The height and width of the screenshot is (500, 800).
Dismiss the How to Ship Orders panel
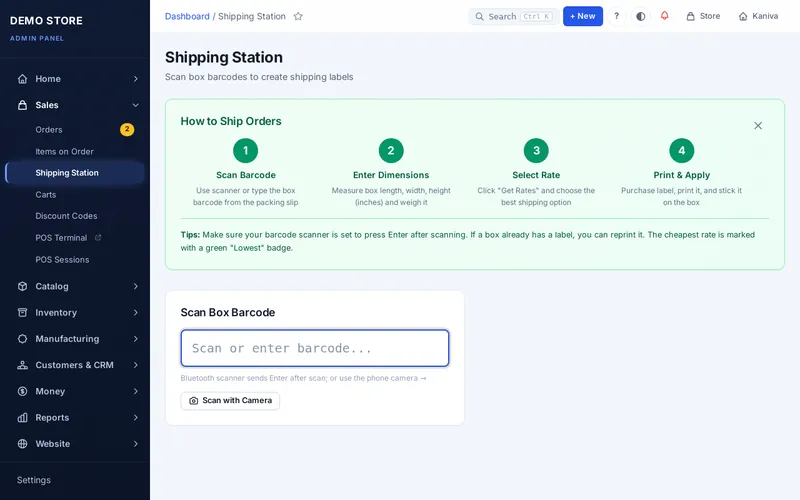(x=758, y=126)
